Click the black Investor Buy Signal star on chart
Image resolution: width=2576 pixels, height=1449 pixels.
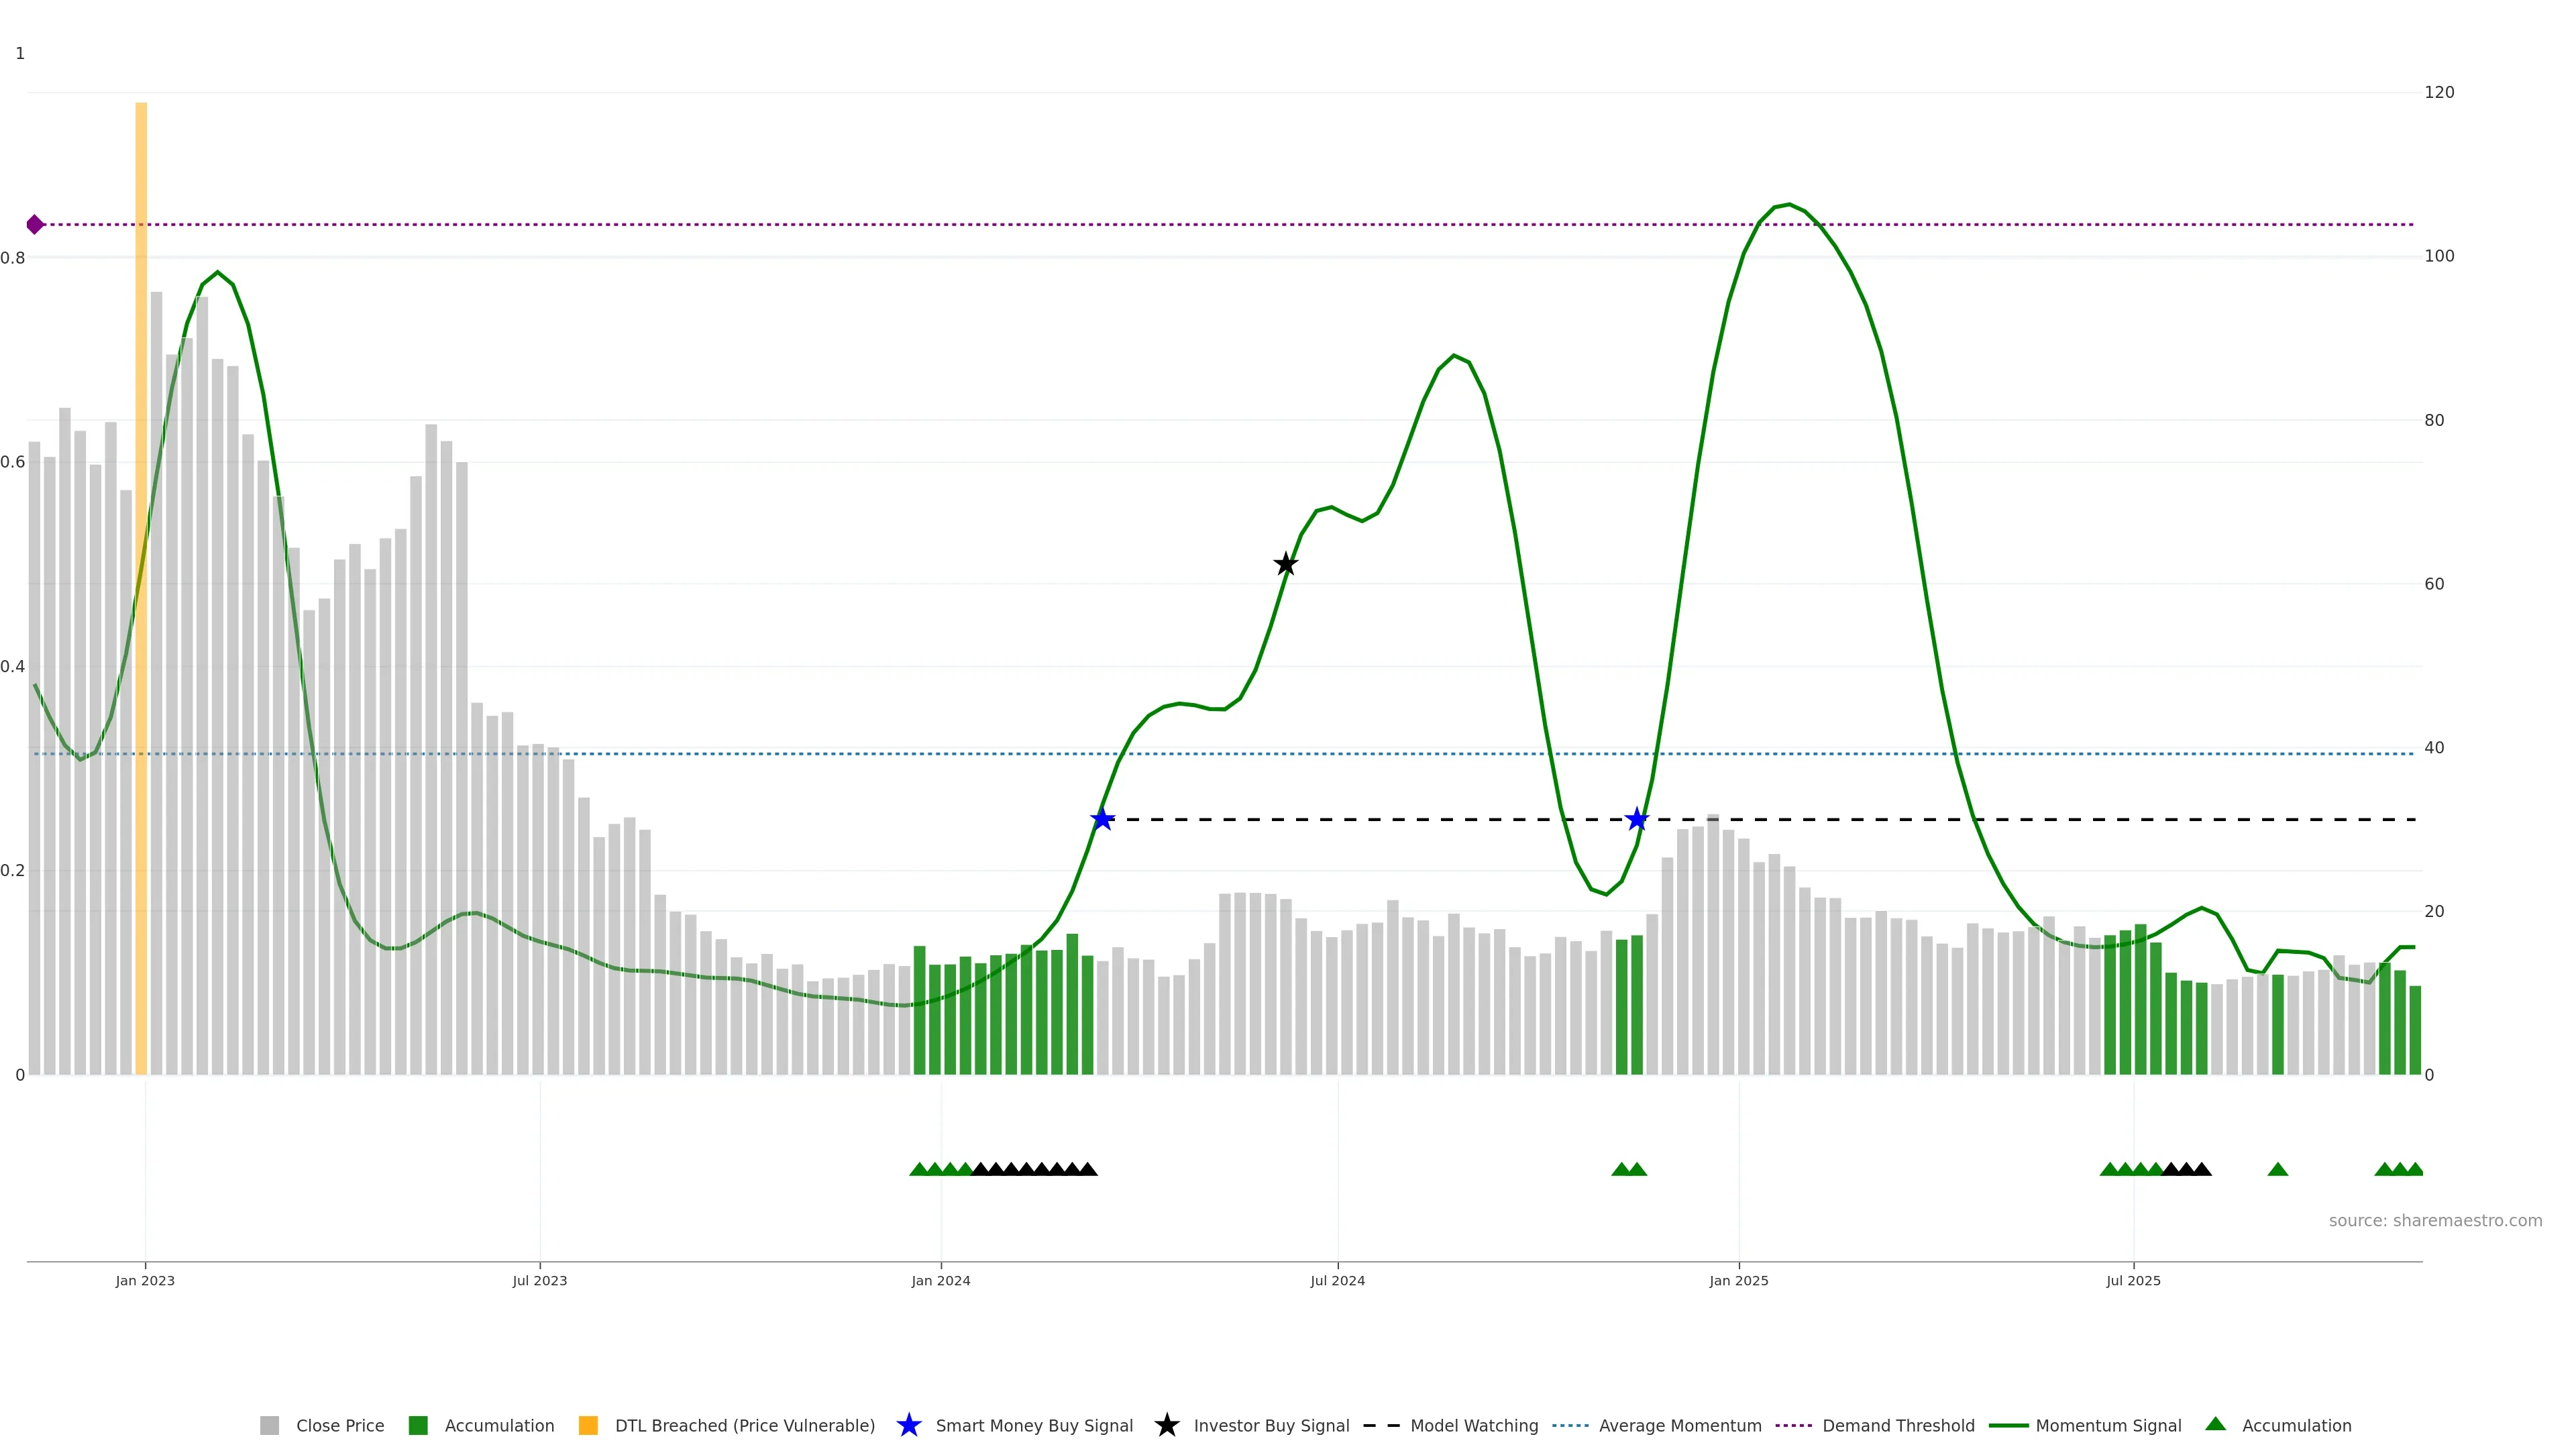1286,564
